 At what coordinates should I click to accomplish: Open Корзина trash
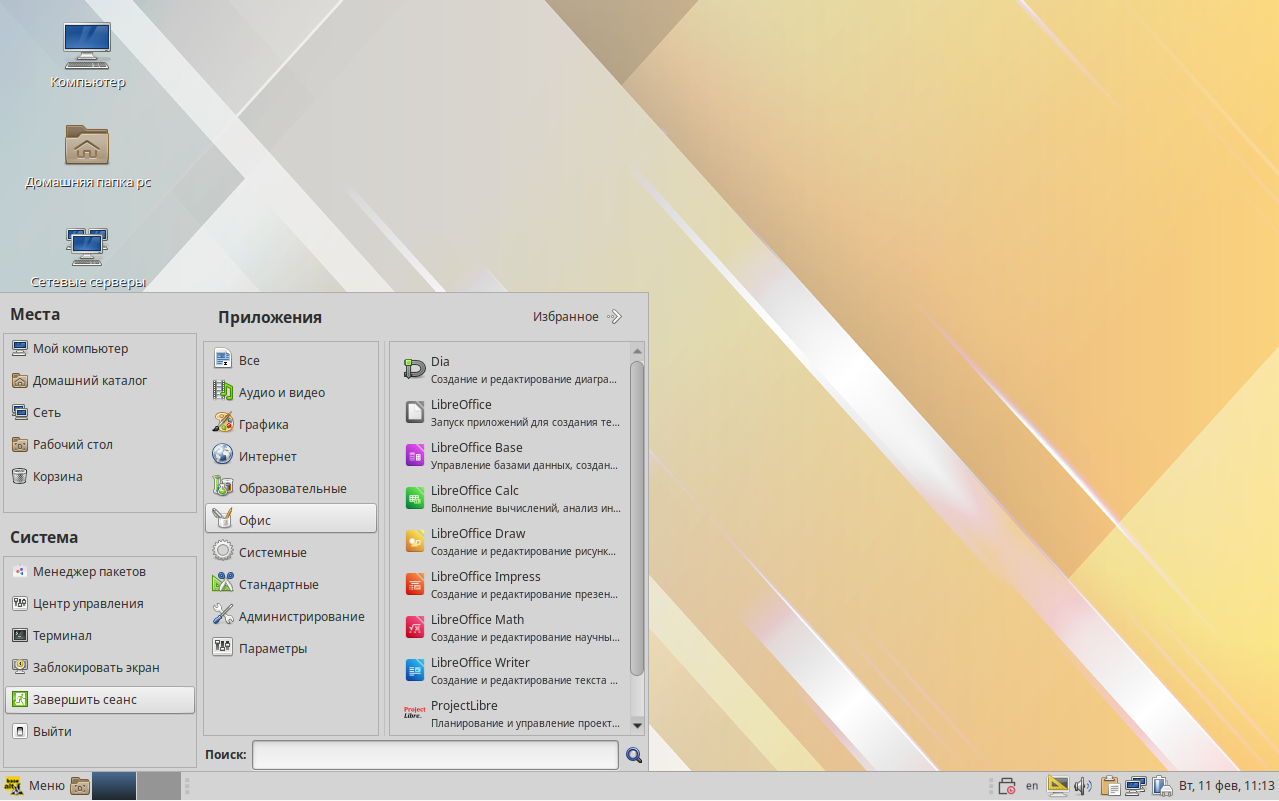pyautogui.click(x=100, y=476)
